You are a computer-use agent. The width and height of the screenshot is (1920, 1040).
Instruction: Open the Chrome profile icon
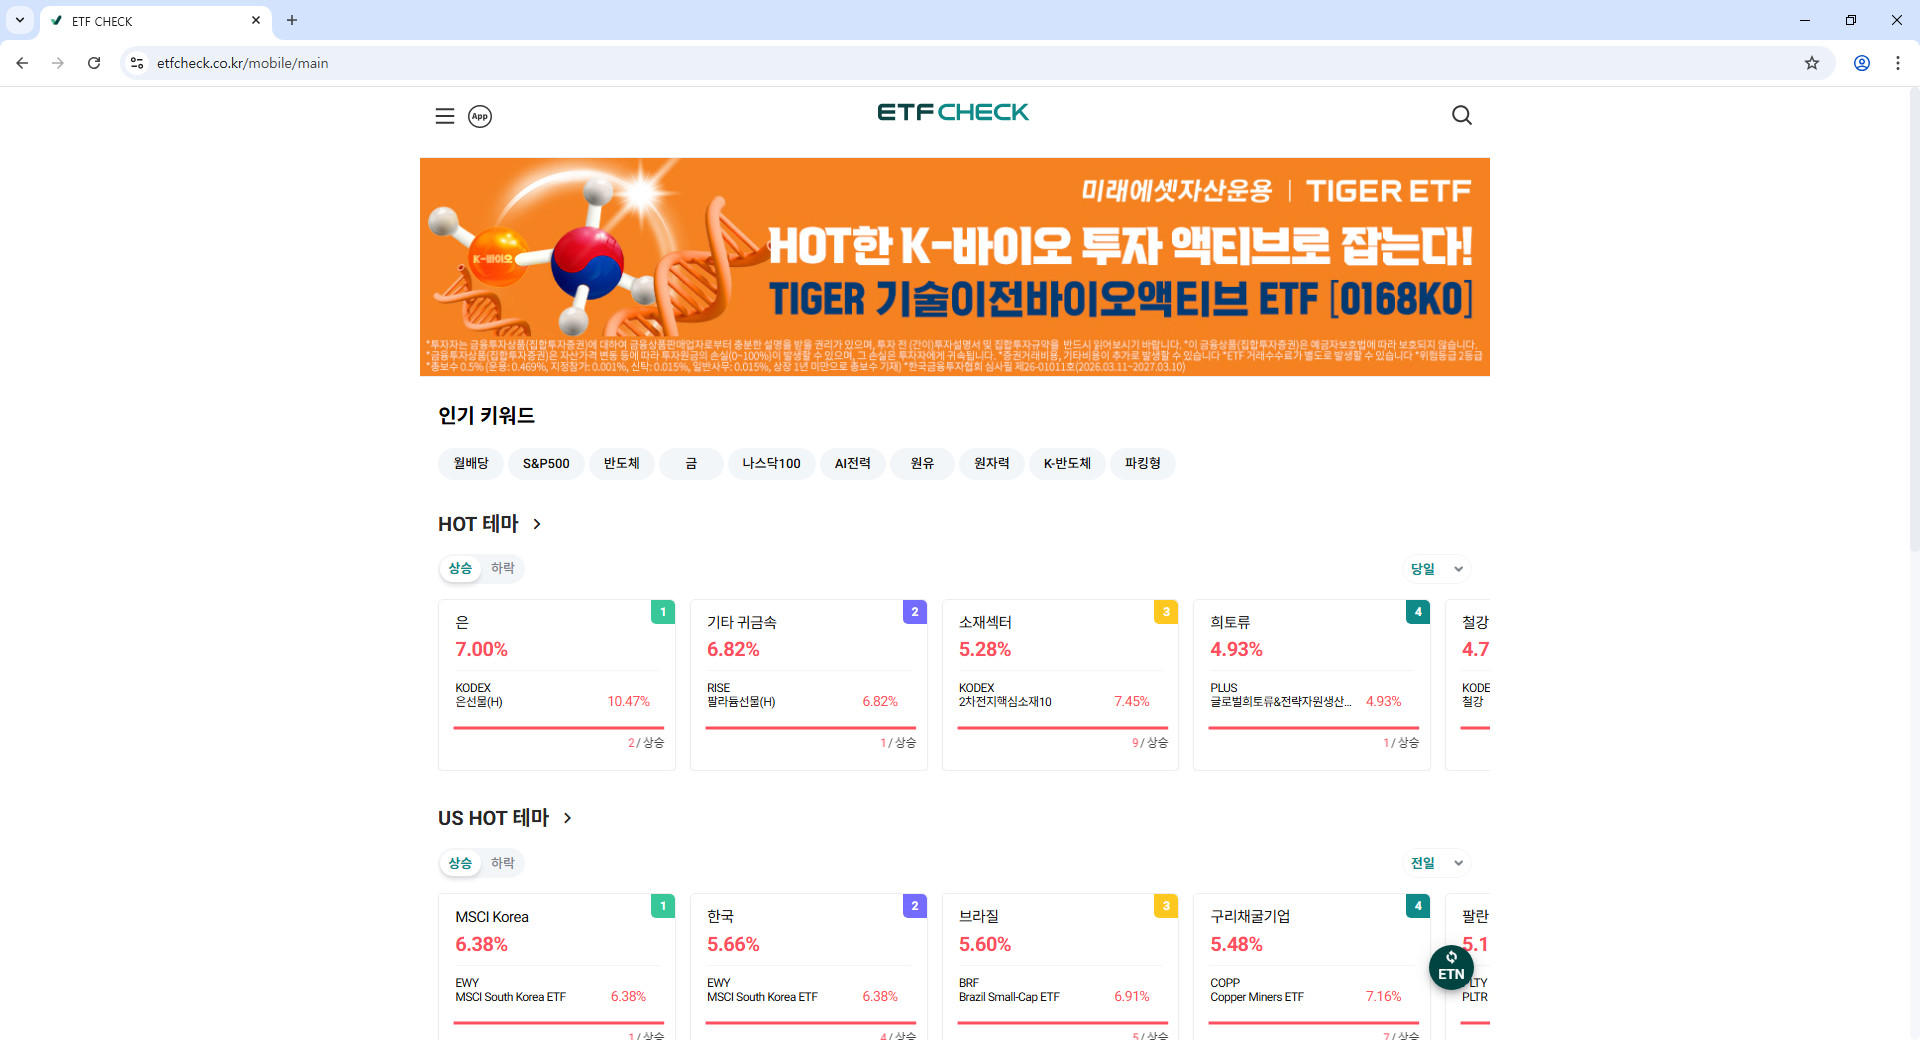(1862, 63)
